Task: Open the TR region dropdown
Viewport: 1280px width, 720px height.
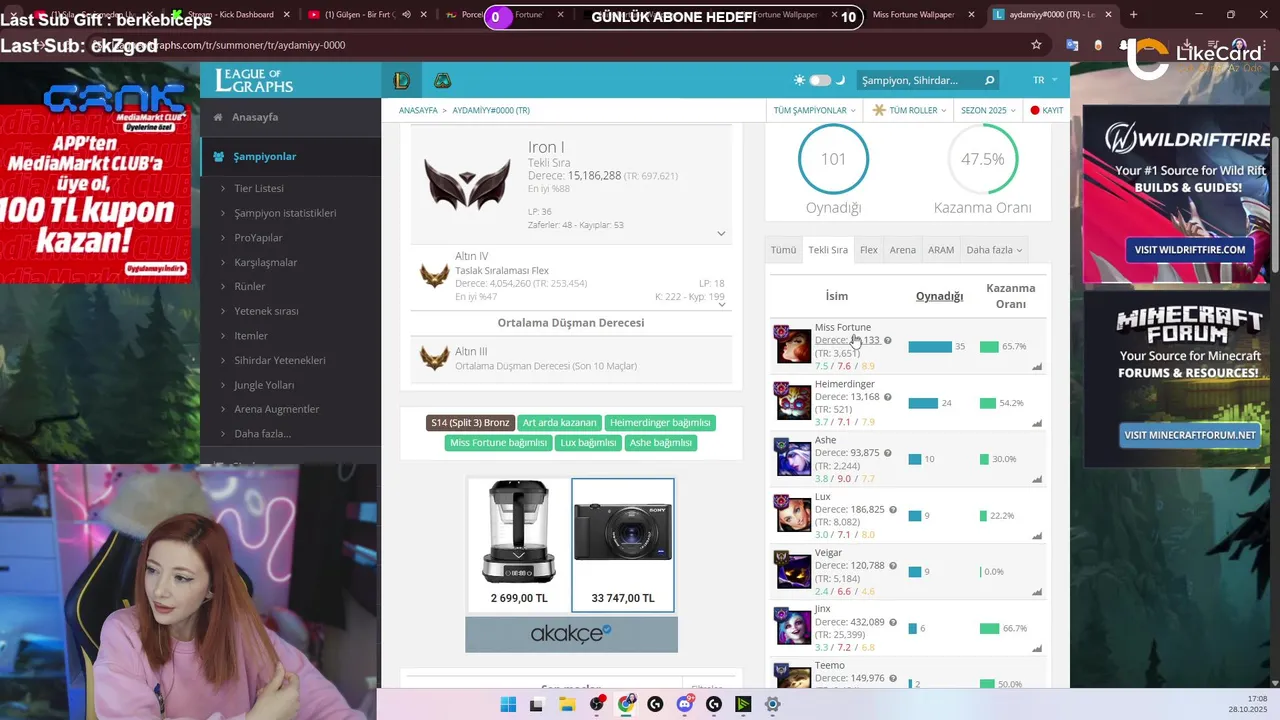Action: (x=1045, y=80)
